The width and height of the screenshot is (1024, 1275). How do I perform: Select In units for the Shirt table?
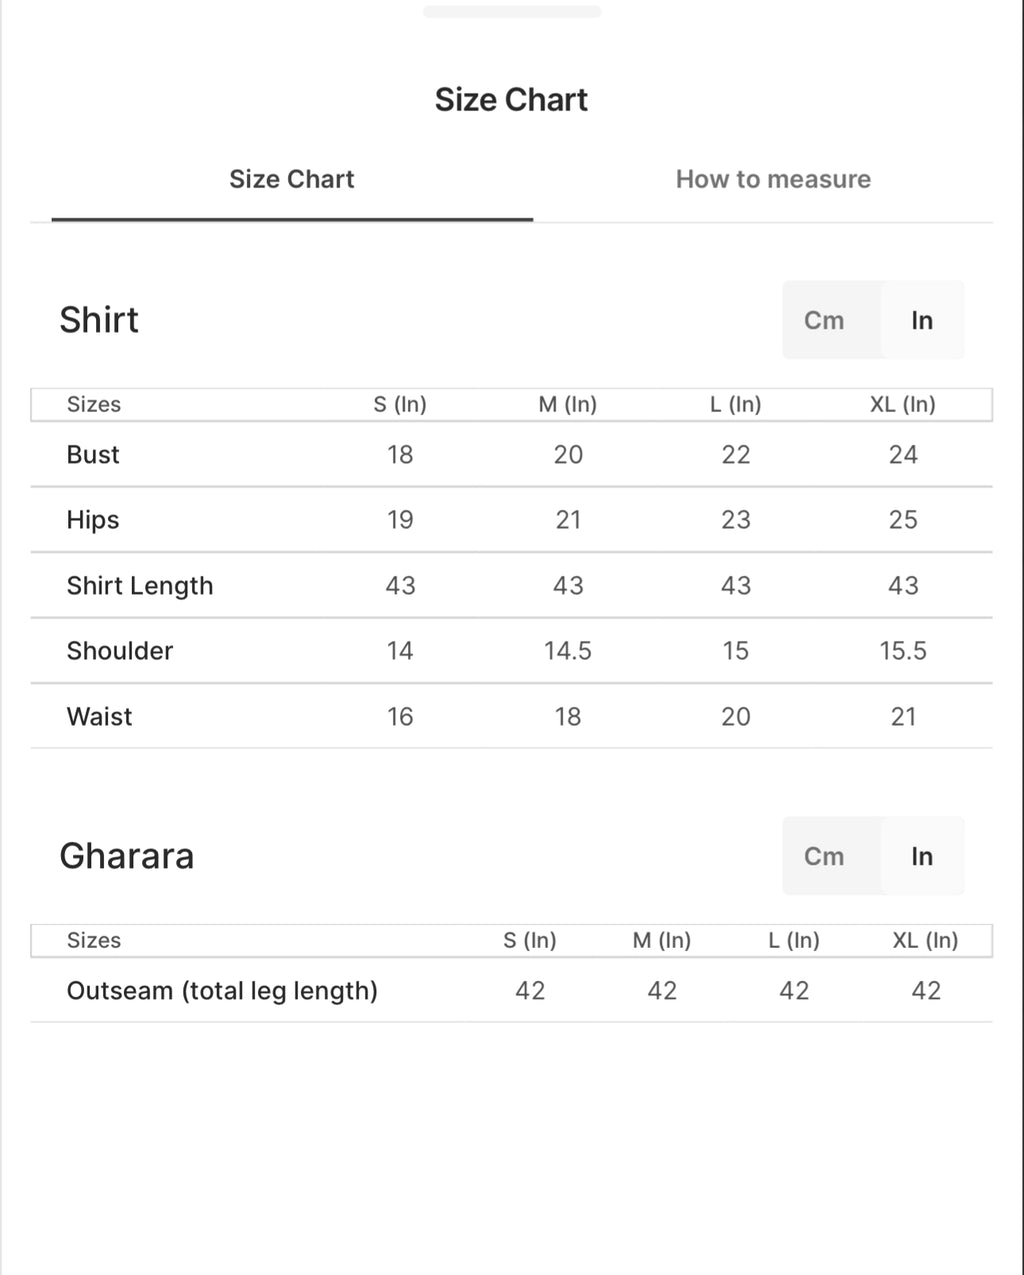coord(922,320)
